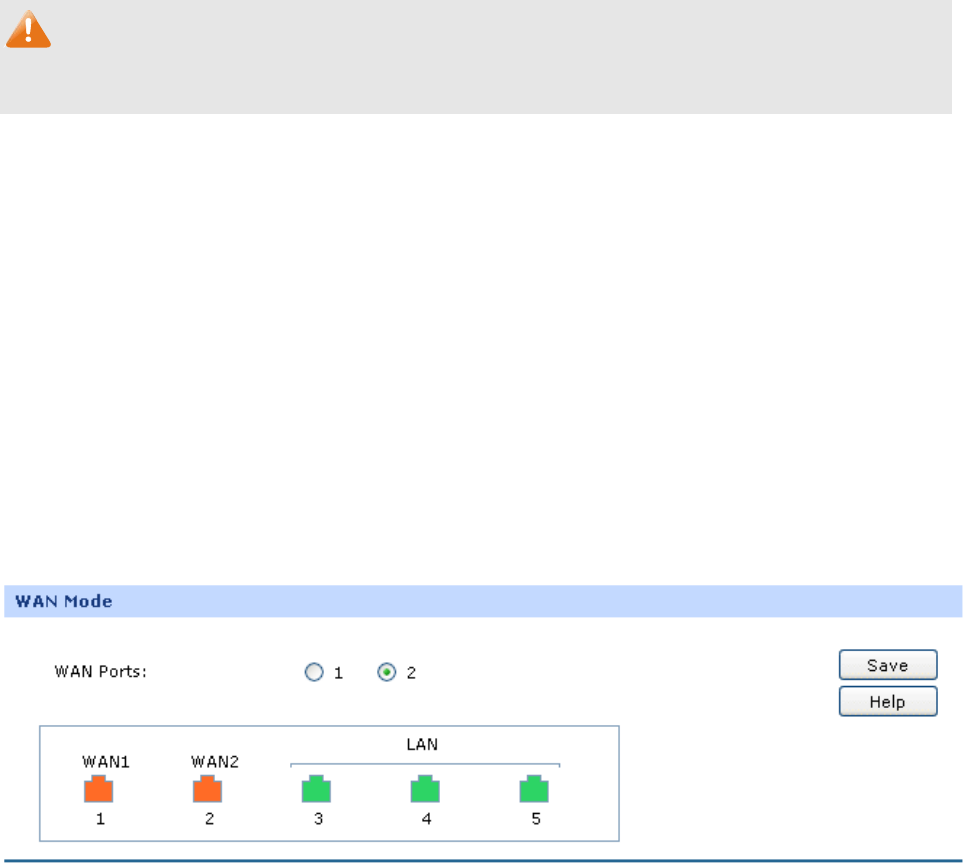Image resolution: width=967 pixels, height=864 pixels.
Task: Click the green LAN port 5 icon
Action: point(534,789)
